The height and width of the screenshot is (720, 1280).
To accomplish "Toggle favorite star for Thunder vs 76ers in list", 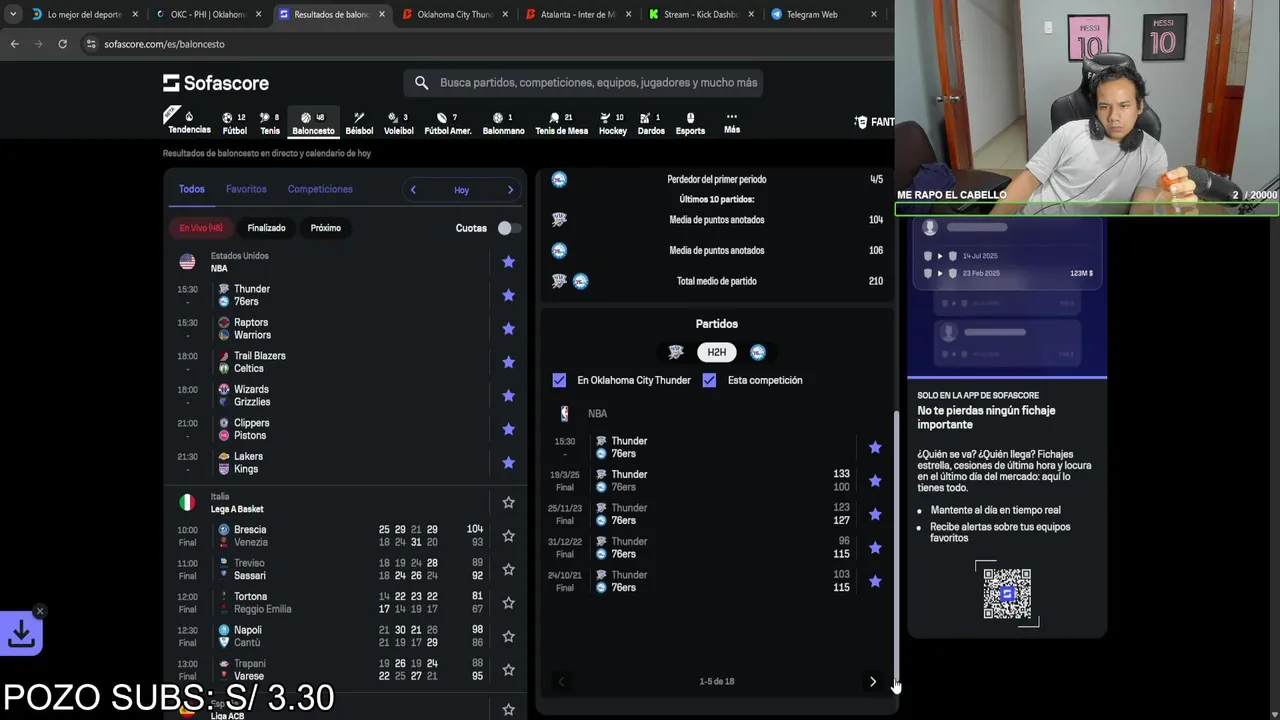I will coord(508,295).
